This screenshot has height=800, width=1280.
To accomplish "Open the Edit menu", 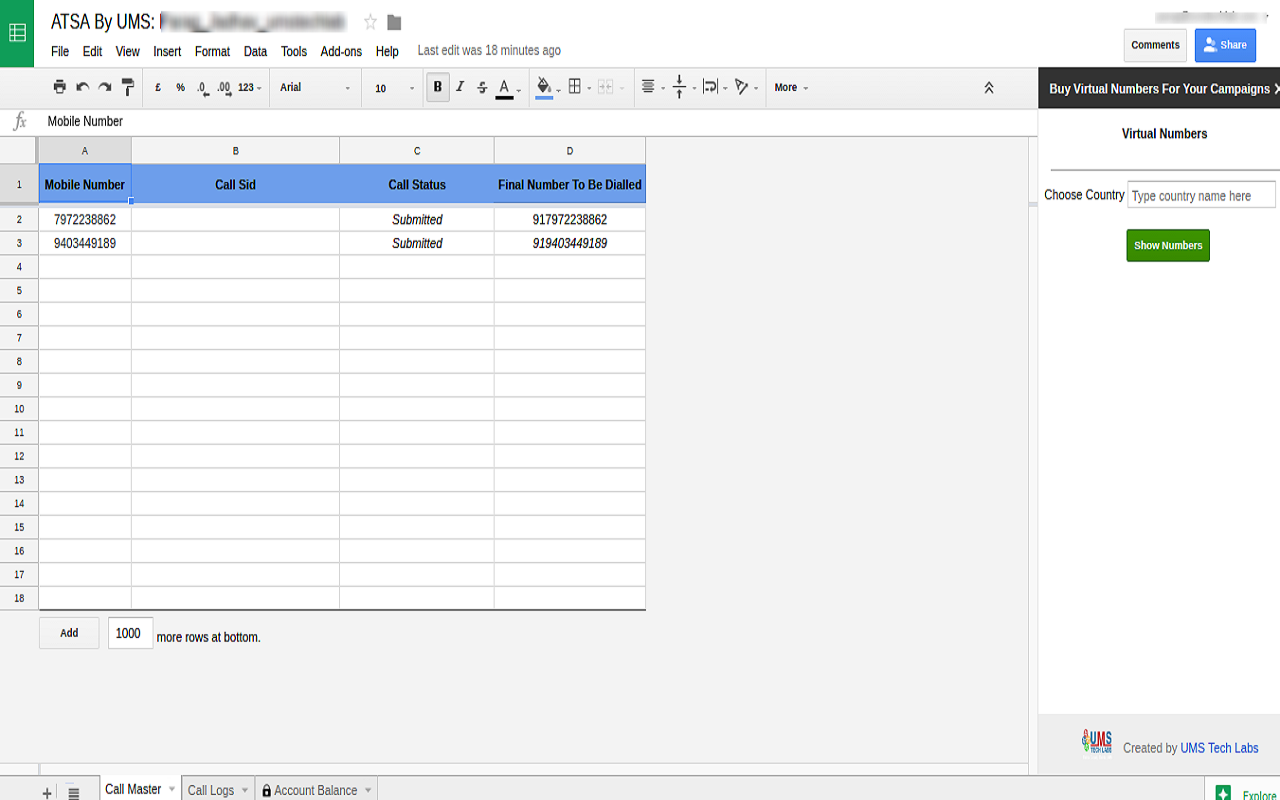I will click(92, 51).
